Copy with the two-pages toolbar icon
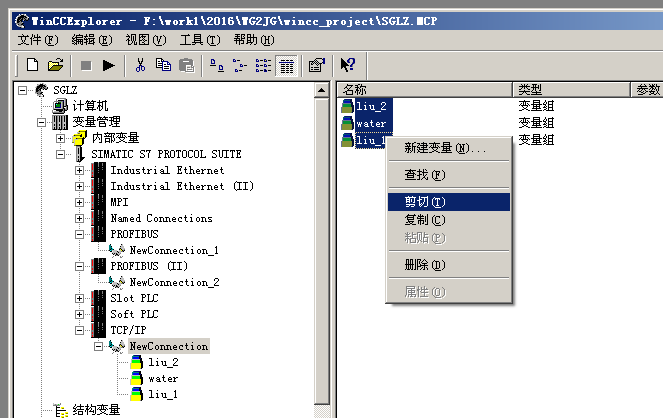 (x=163, y=65)
